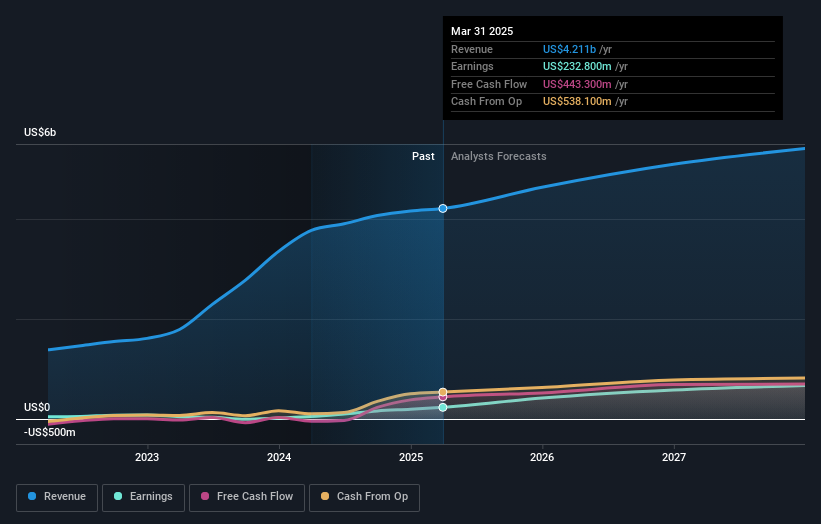The width and height of the screenshot is (821, 524).
Task: Click the -US$500m y-axis label
Action: coord(50,432)
